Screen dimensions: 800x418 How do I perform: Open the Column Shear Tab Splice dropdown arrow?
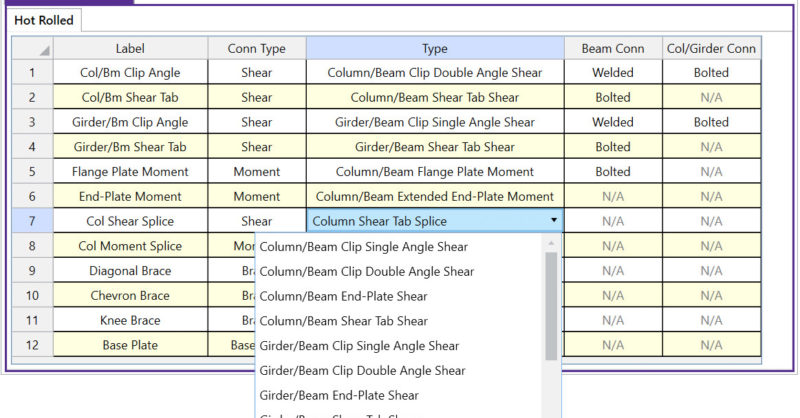tap(553, 221)
